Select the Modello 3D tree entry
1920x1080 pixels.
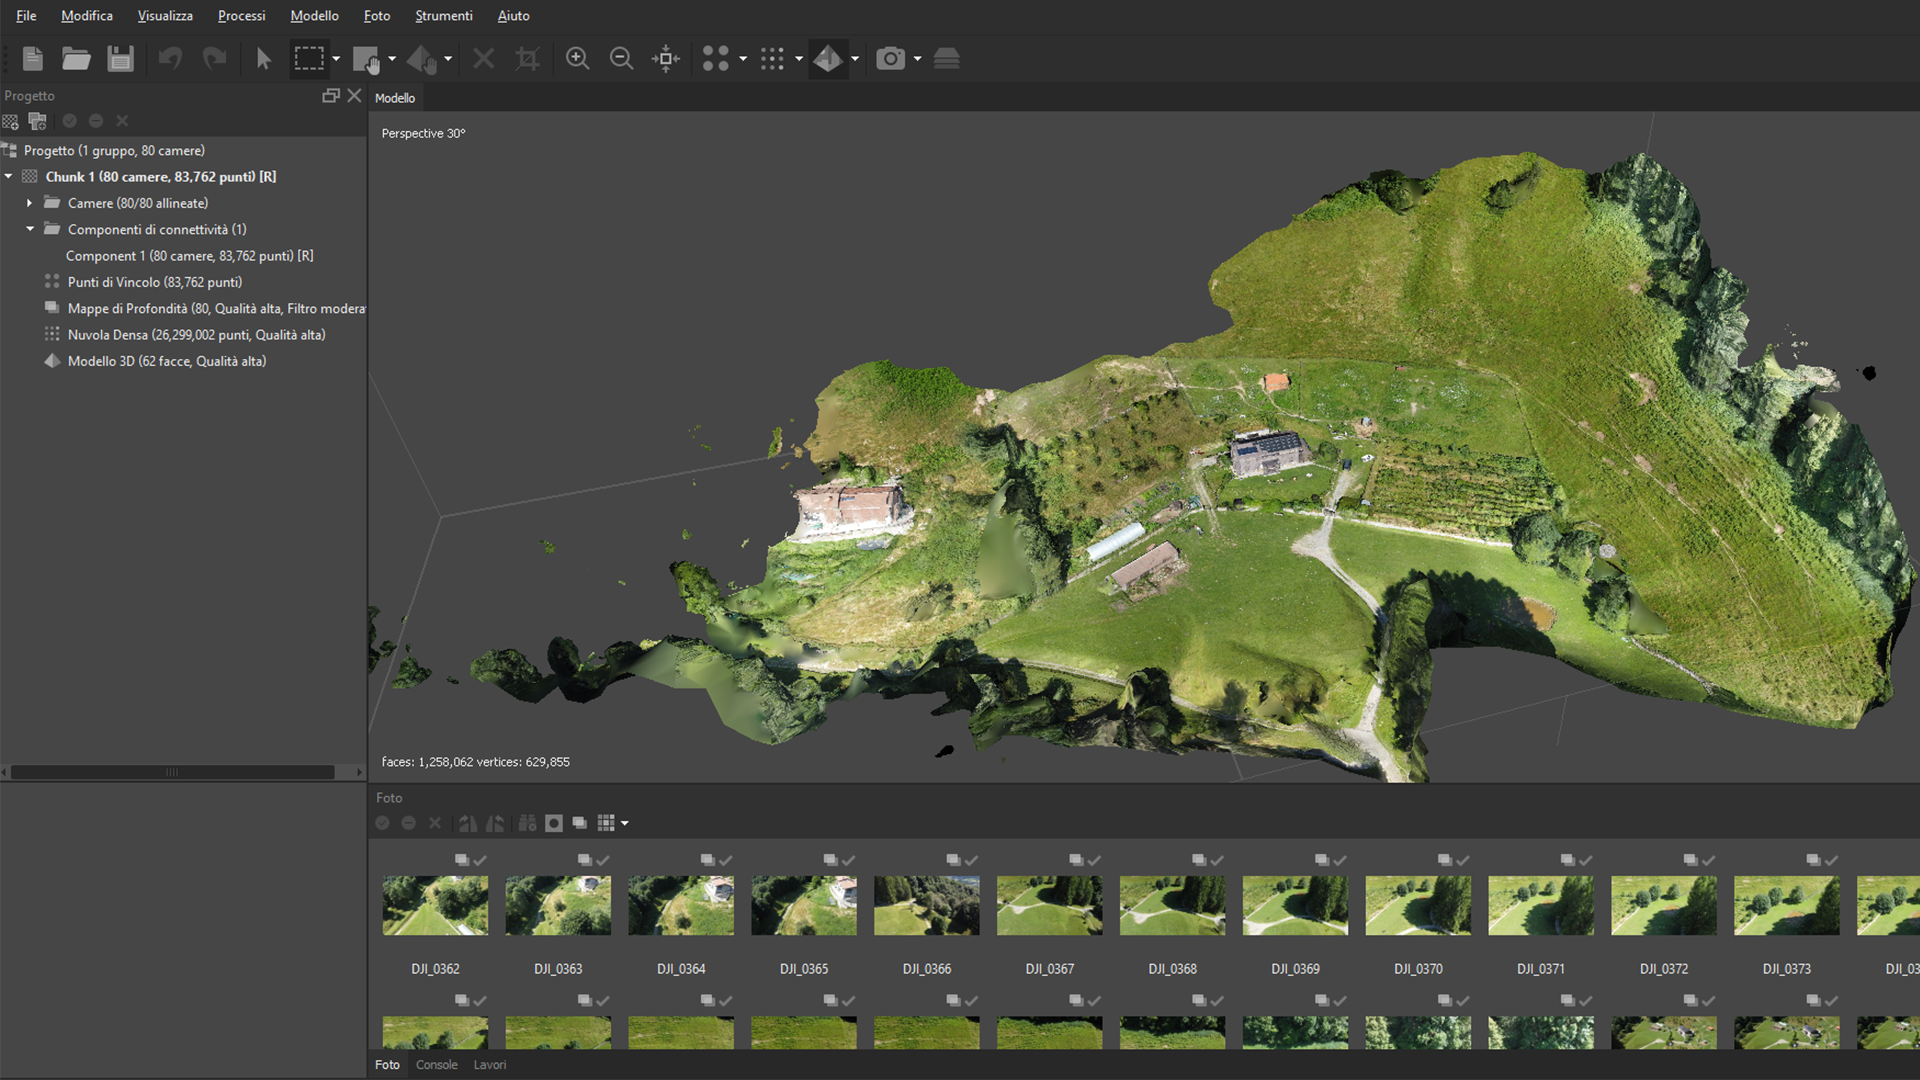[x=166, y=361]
